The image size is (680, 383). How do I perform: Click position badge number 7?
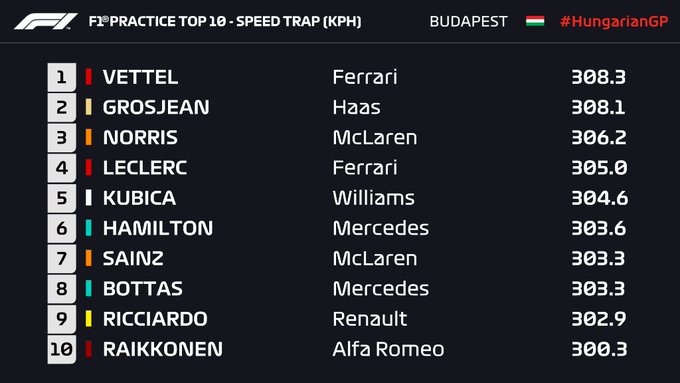coord(62,259)
